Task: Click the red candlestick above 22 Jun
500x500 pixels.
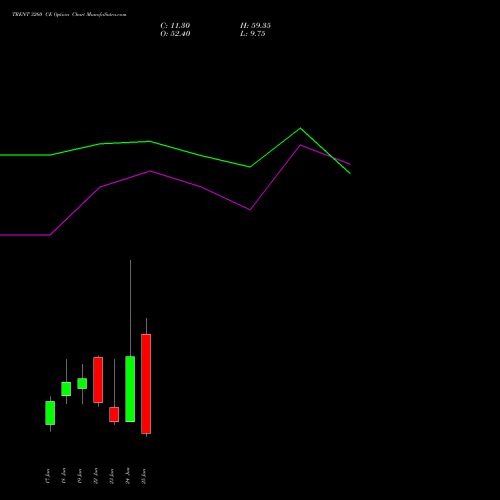Action: point(98,380)
